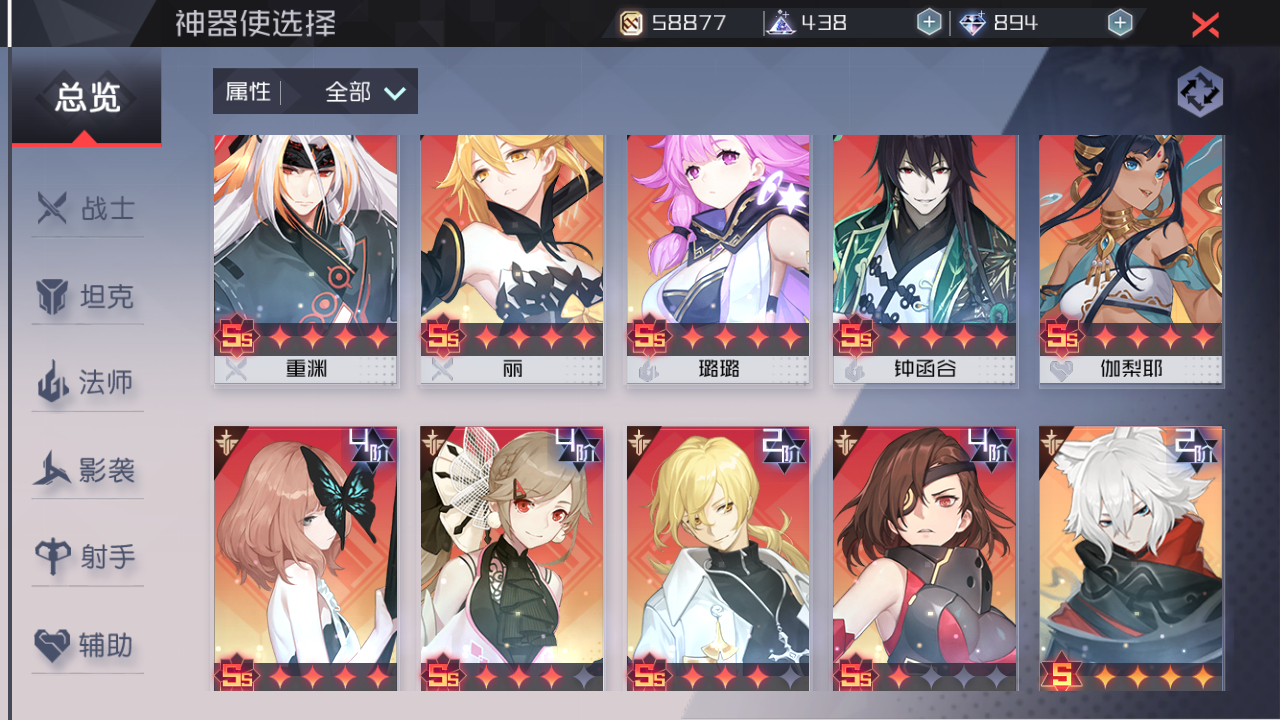Click the gold coin currency icon
The image size is (1280, 720).
click(631, 23)
